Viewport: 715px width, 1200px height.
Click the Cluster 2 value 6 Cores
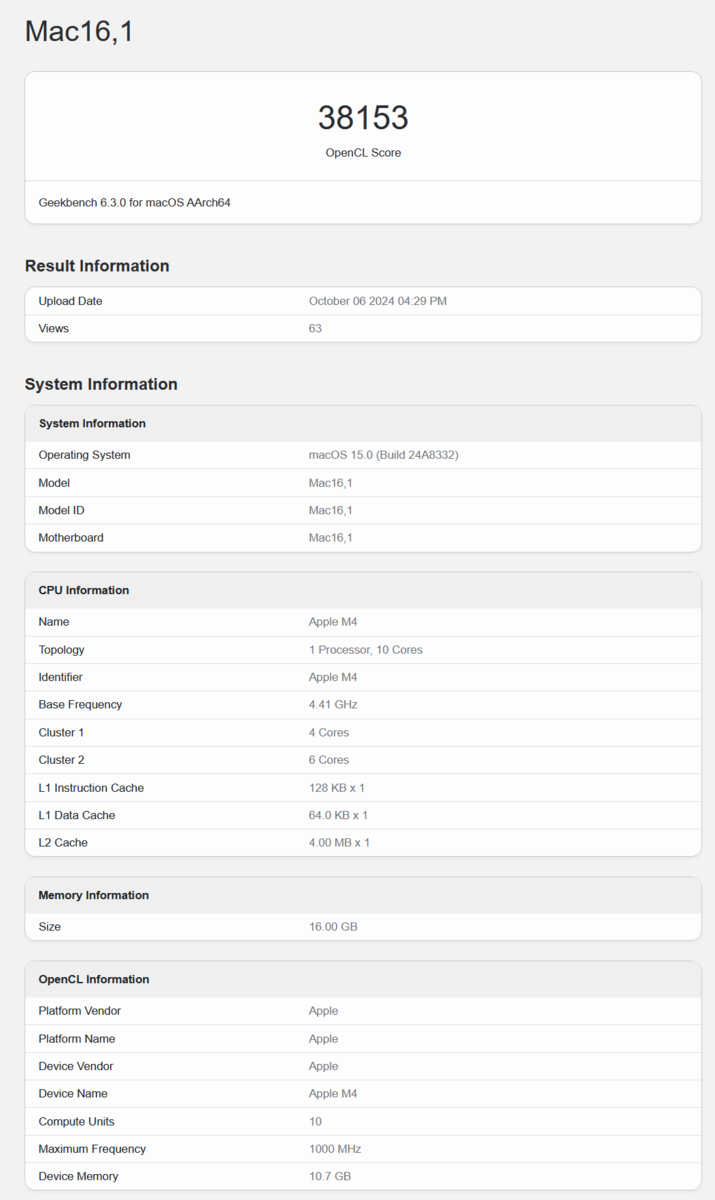pyautogui.click(x=328, y=760)
